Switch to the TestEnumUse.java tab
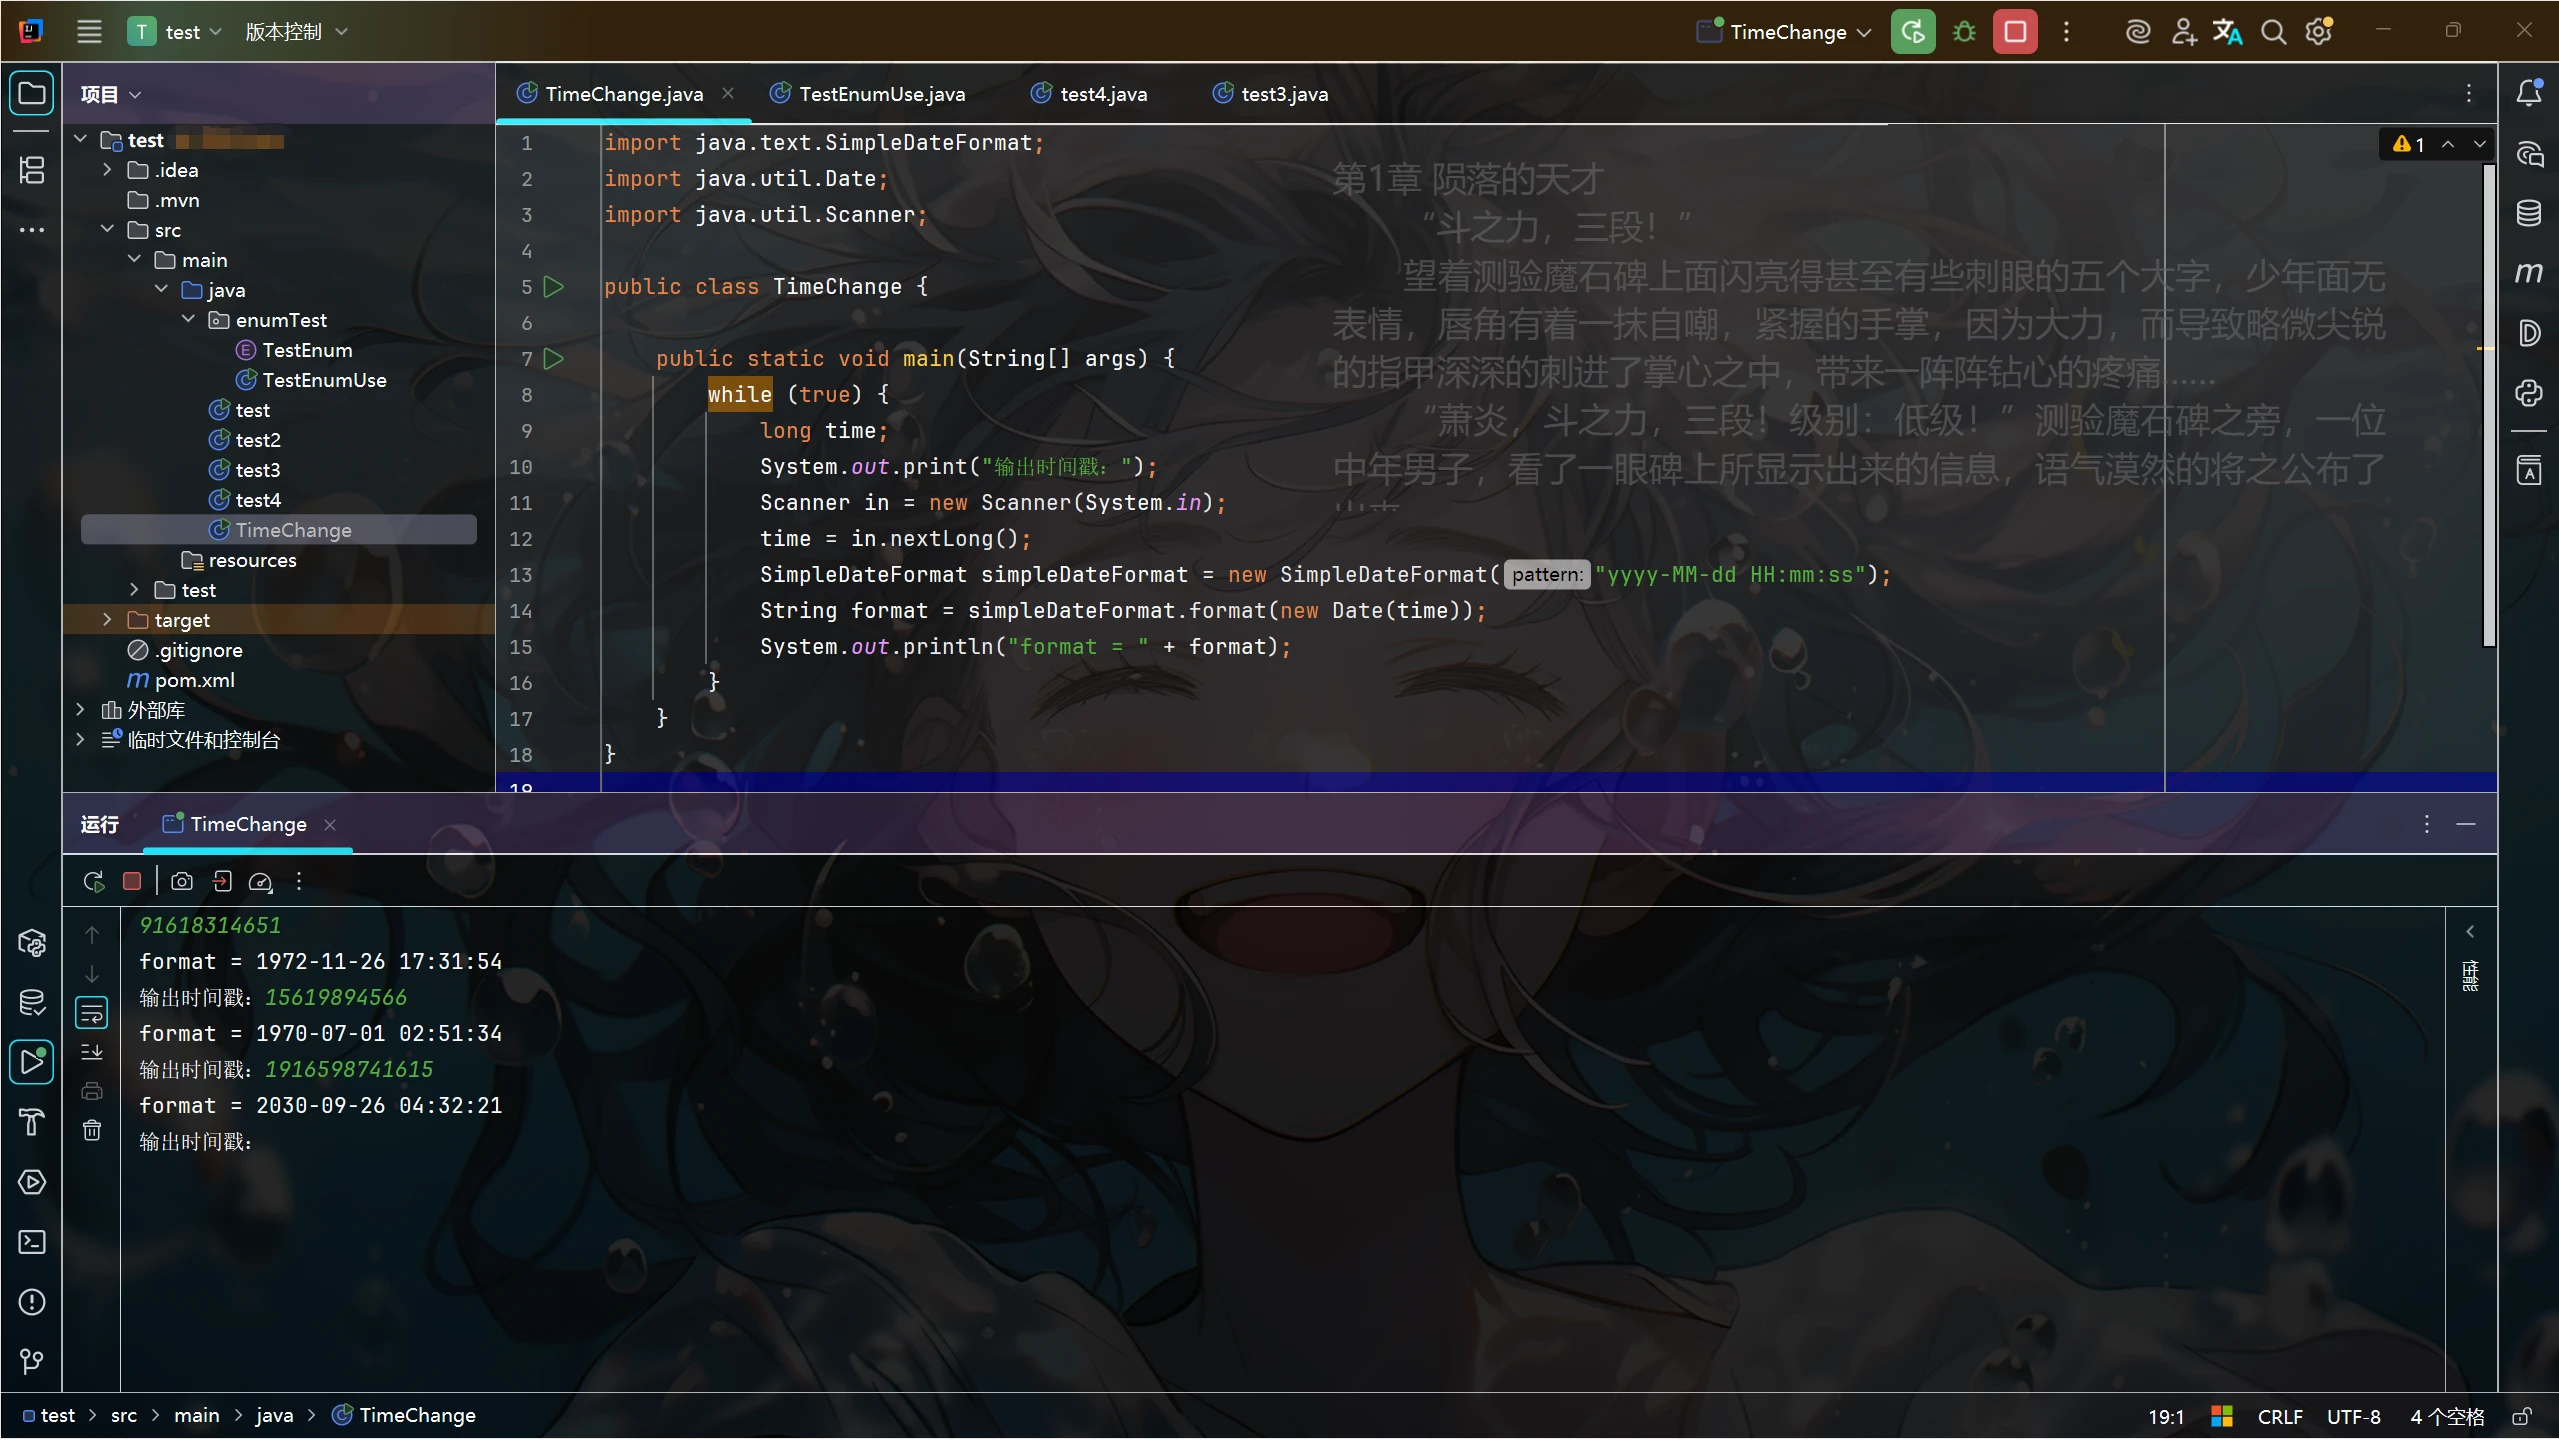 pyautogui.click(x=867, y=94)
